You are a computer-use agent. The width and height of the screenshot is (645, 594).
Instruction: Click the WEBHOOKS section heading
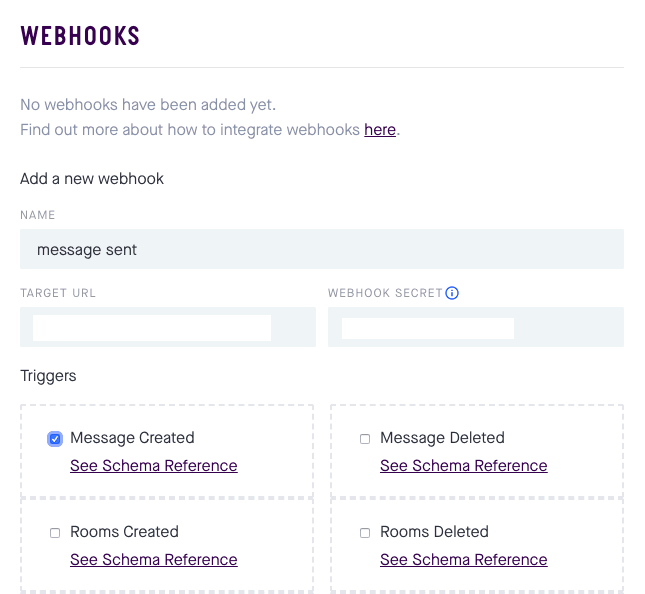point(80,36)
